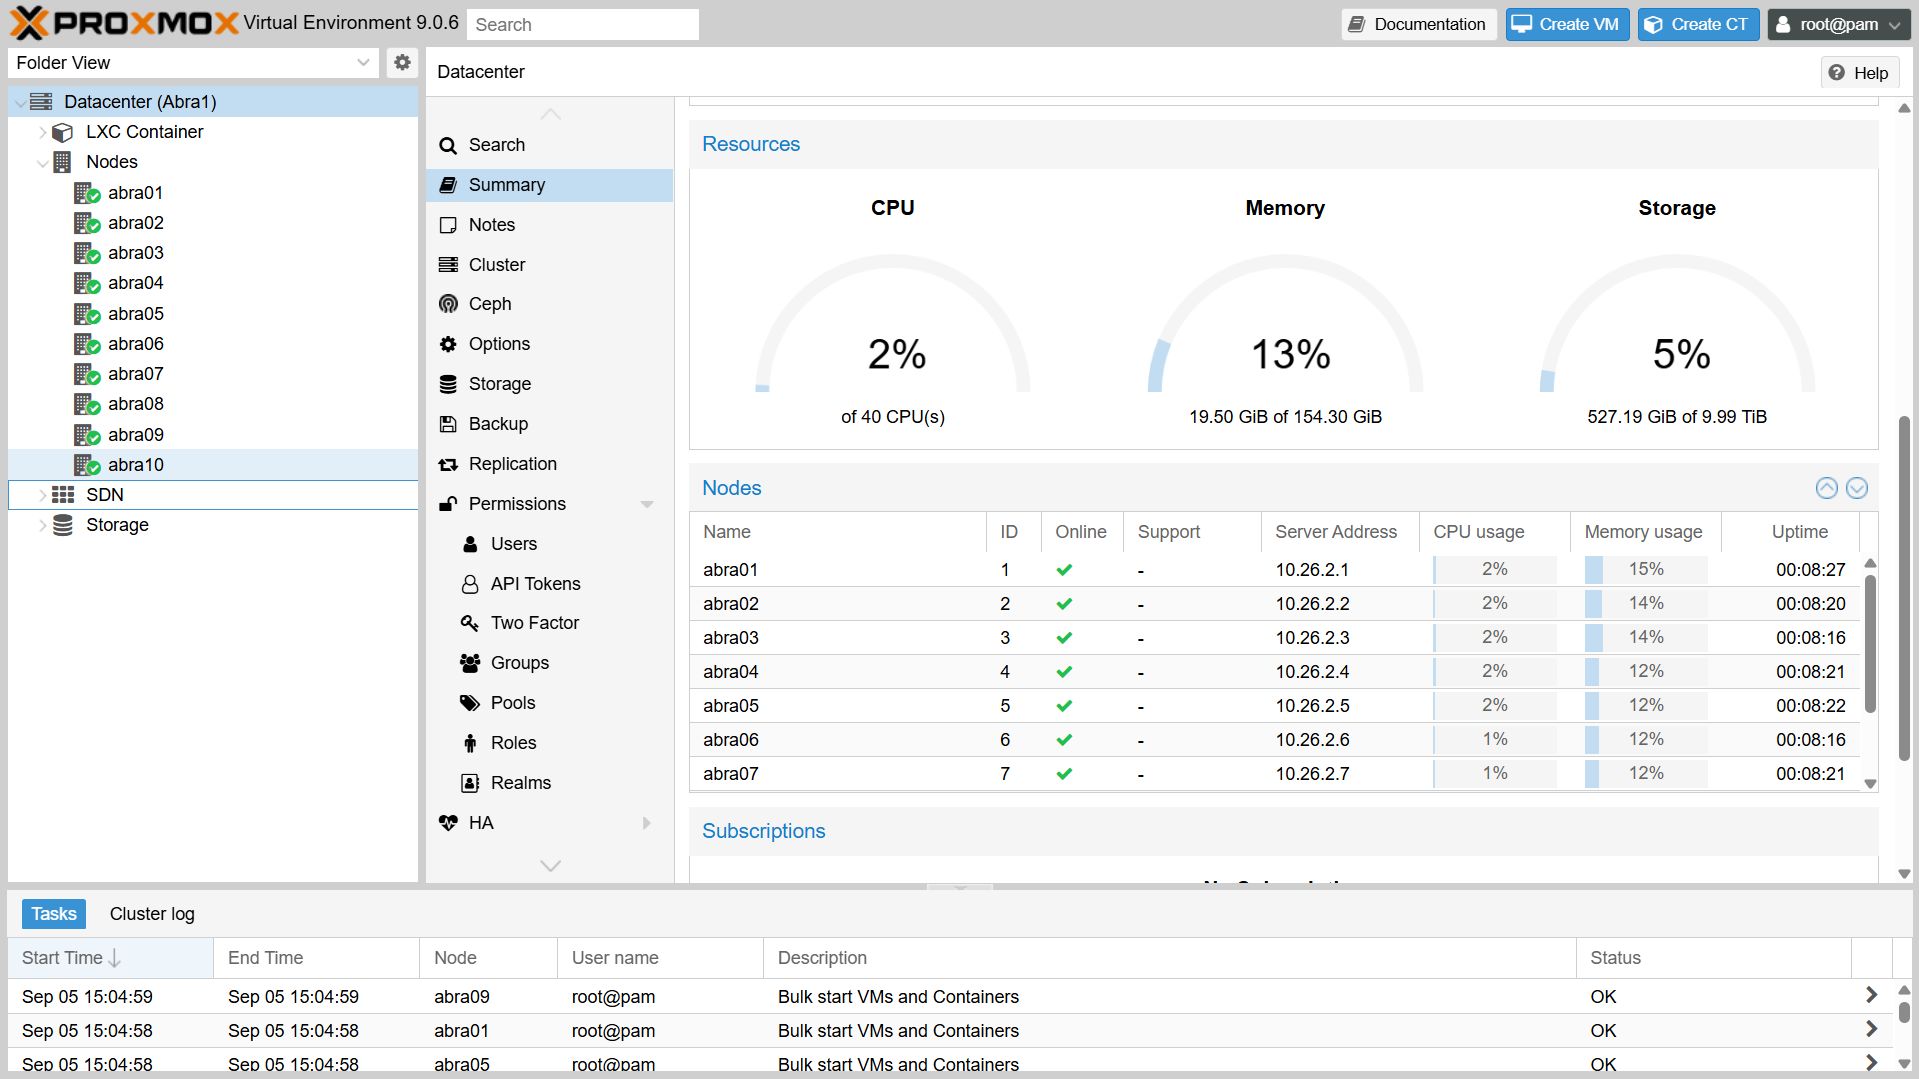This screenshot has height=1079, width=1919.
Task: Open the Options menu item
Action: click(499, 344)
